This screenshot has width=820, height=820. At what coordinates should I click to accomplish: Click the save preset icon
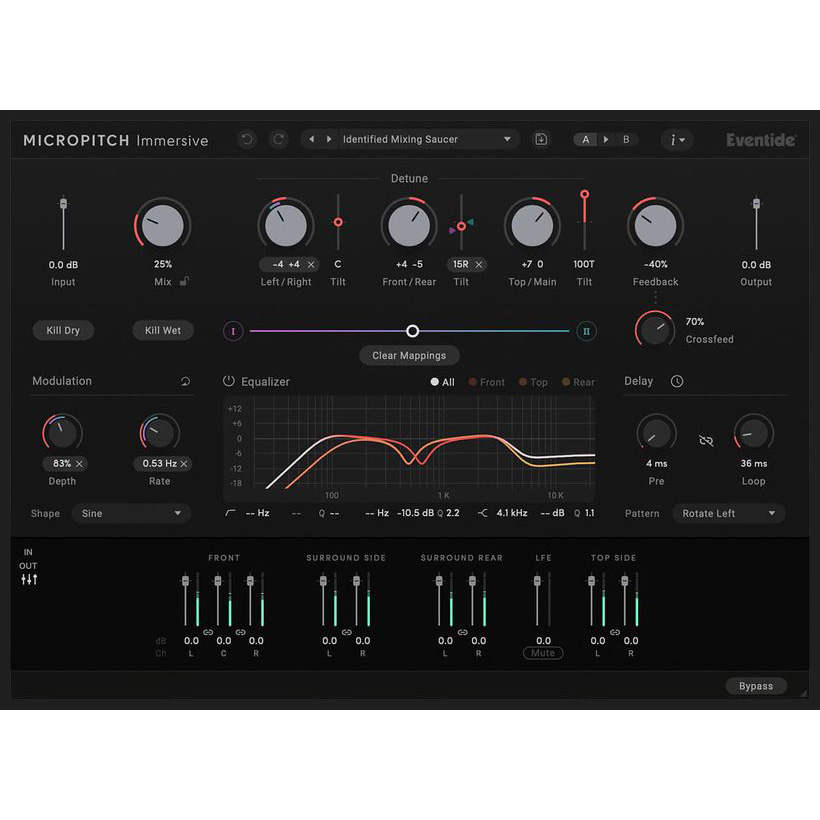(x=541, y=139)
